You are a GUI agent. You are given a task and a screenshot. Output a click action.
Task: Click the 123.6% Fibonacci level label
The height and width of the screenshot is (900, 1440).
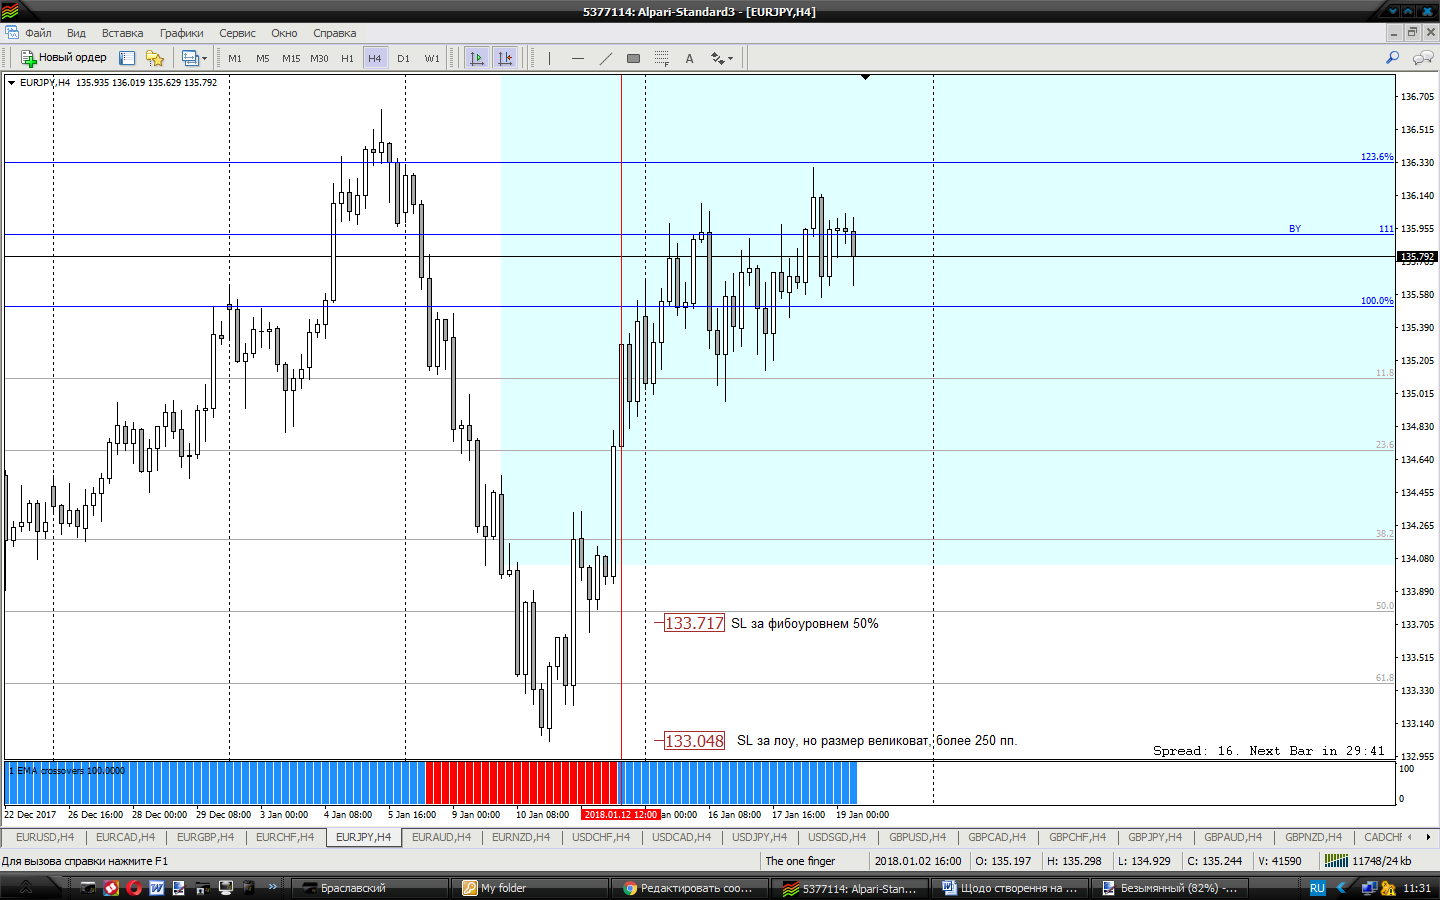[1376, 157]
